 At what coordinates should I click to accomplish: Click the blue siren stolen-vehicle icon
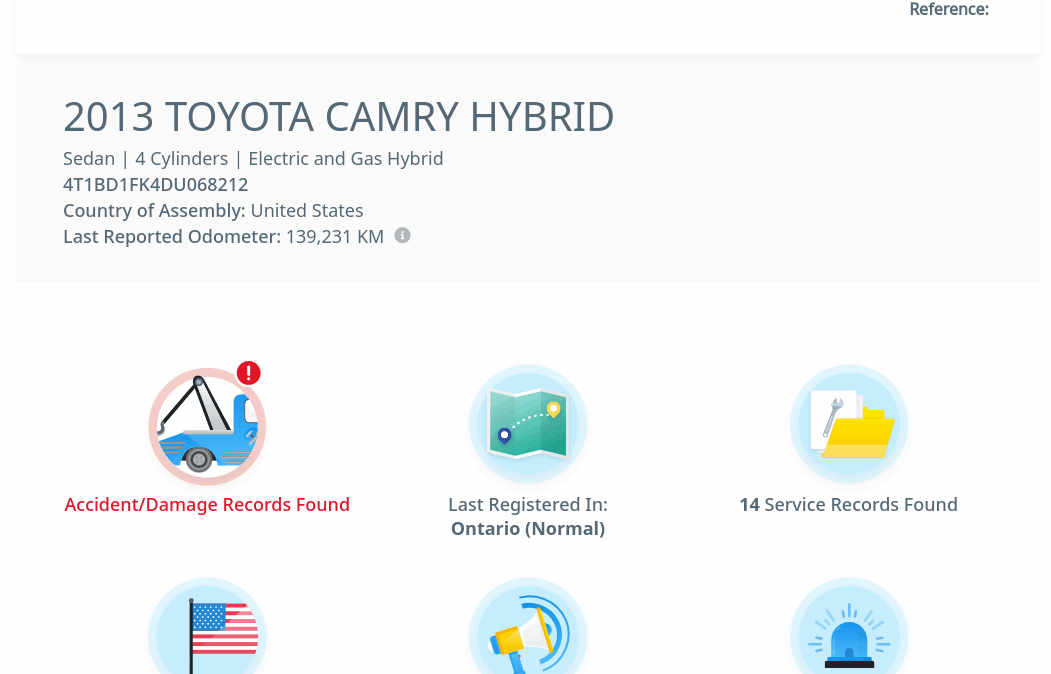coord(849,626)
